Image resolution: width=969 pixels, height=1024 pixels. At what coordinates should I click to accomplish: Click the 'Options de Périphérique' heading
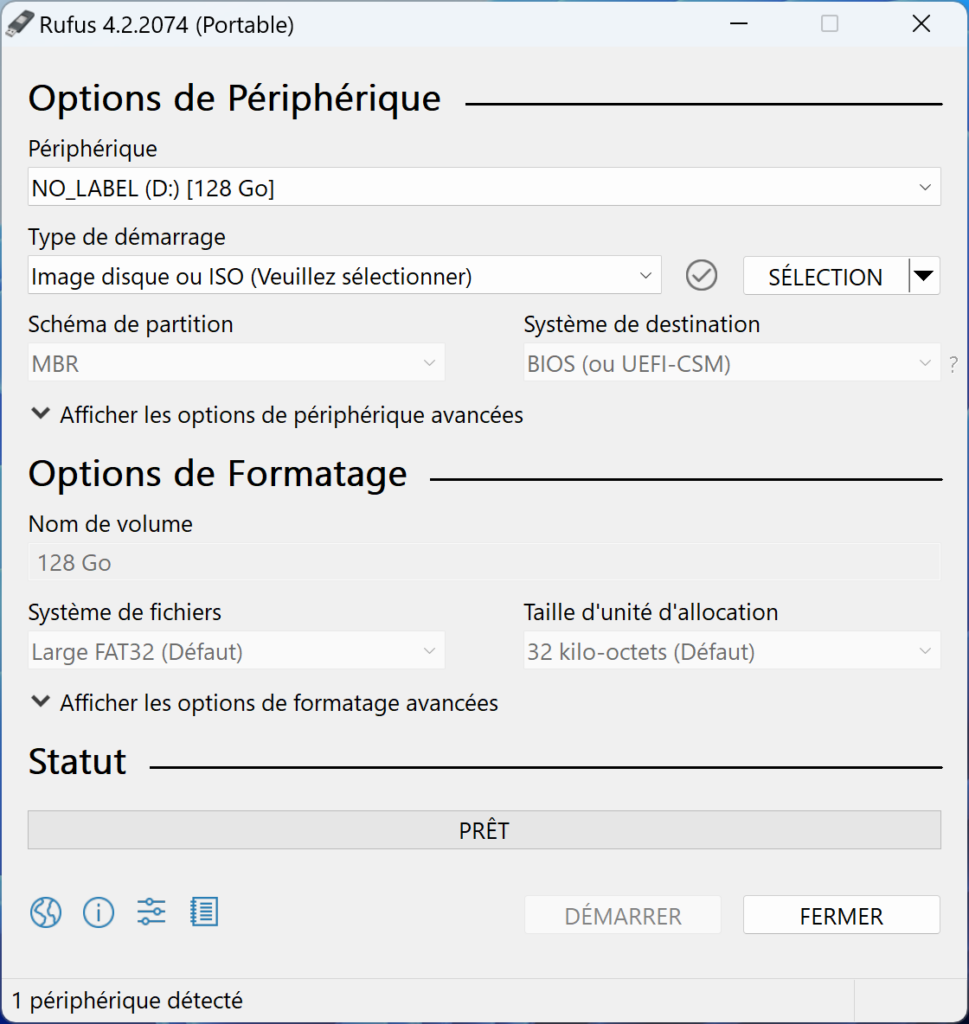click(x=234, y=99)
